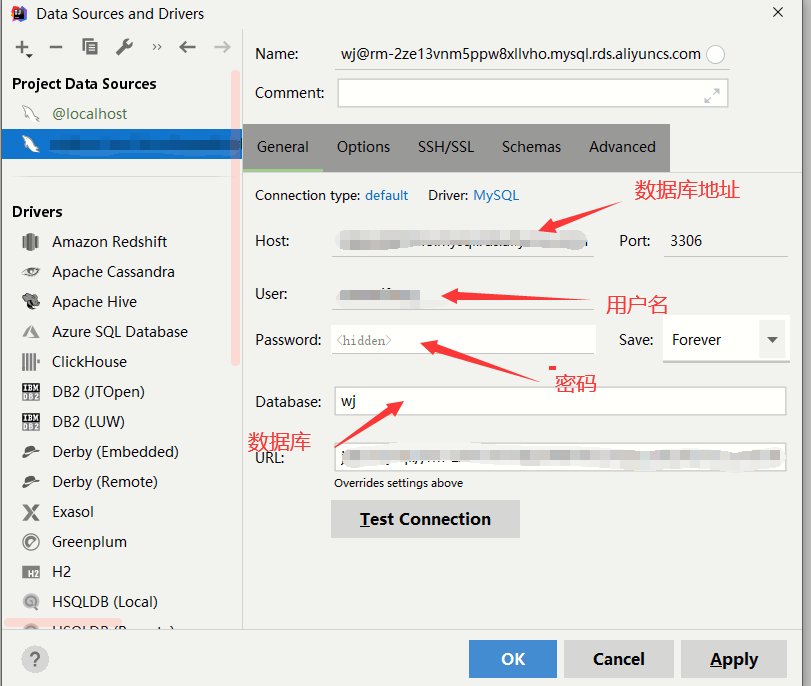Click the HSQLDB (Local) icon
The image size is (811, 686).
tap(31, 602)
